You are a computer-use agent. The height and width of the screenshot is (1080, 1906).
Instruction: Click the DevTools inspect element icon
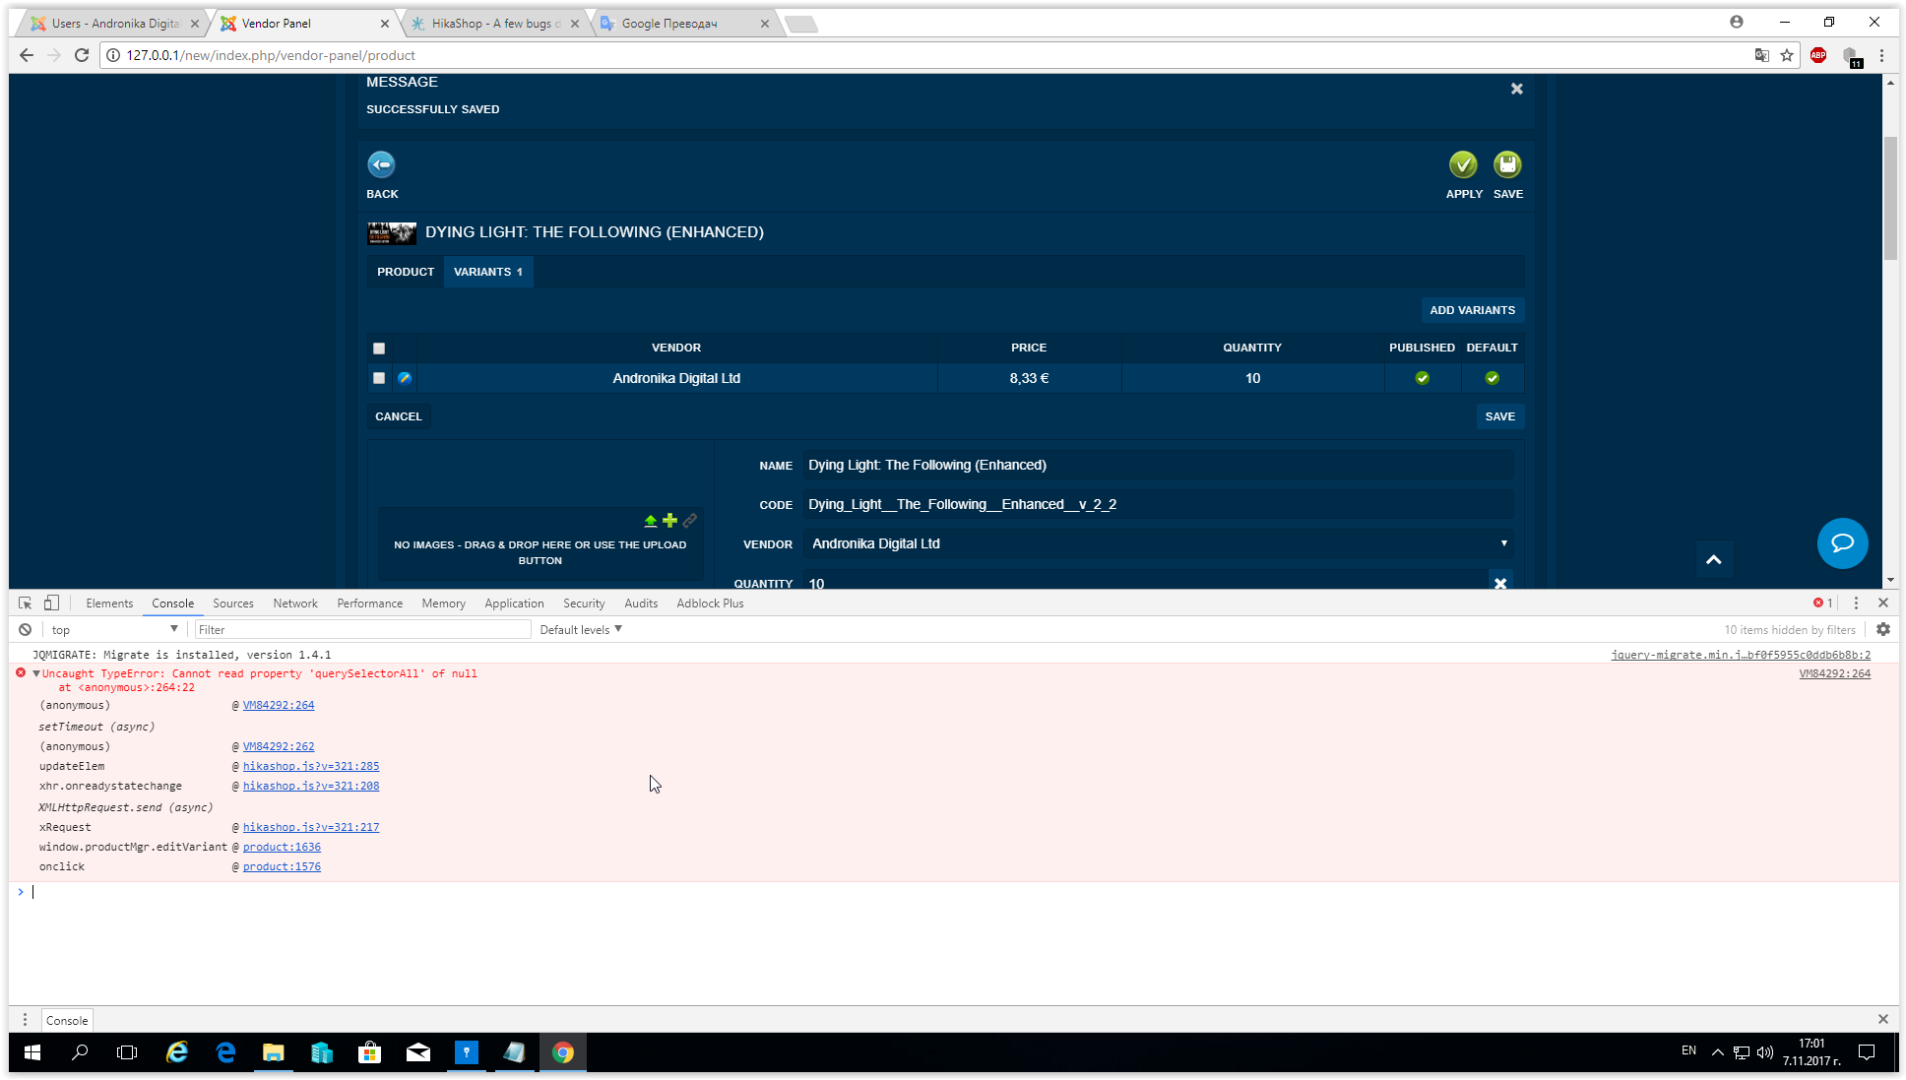pos(25,603)
